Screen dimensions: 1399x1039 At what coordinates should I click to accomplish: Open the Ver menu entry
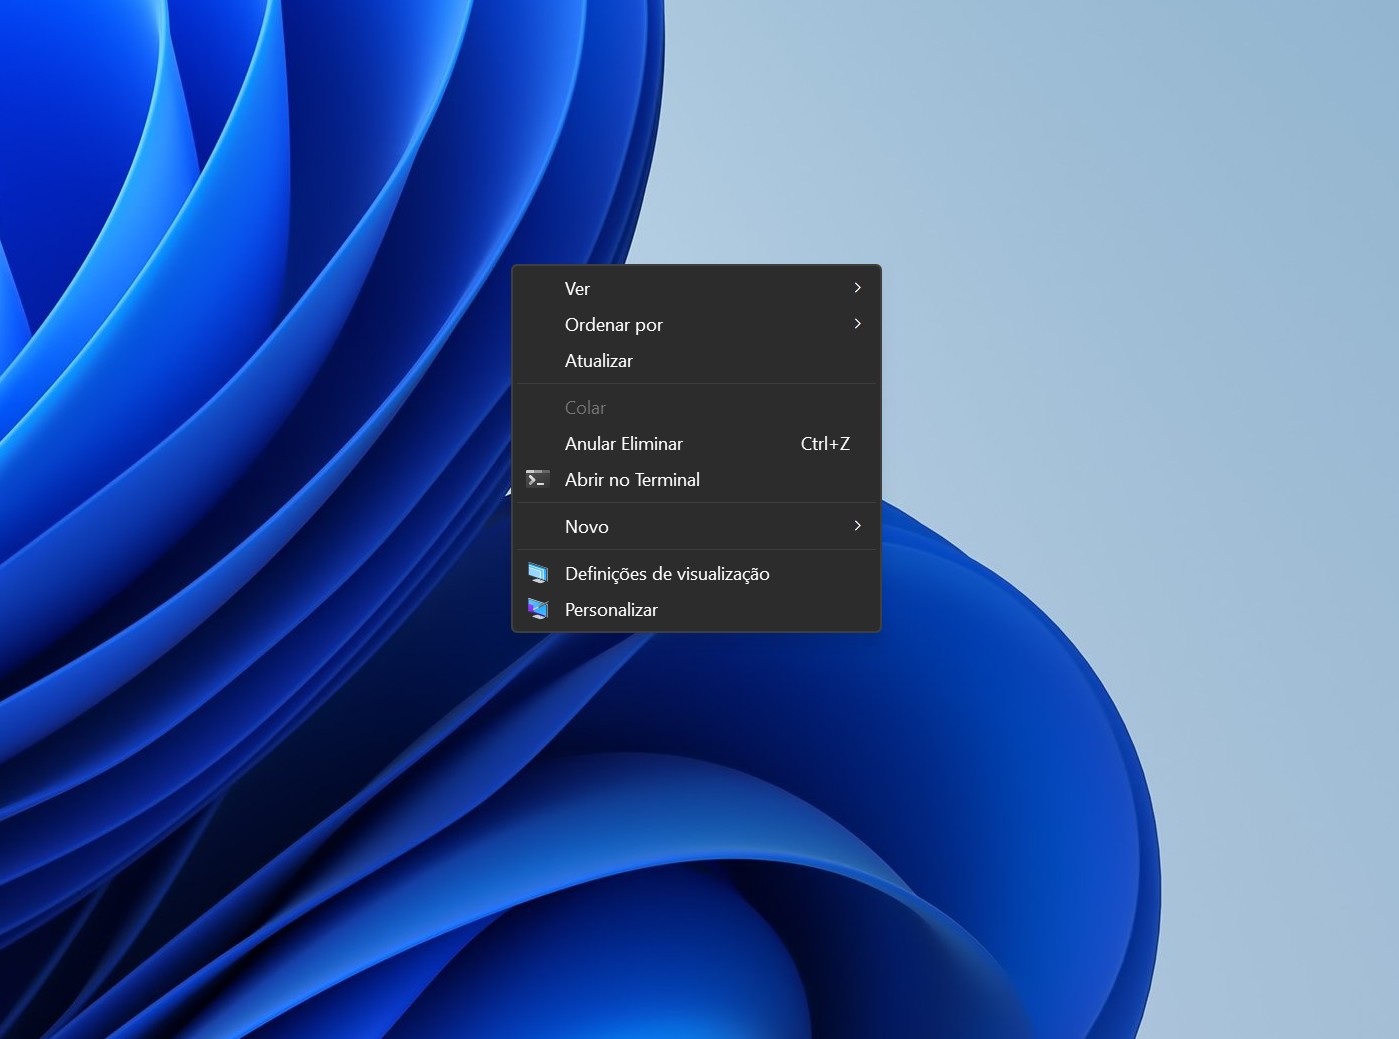point(577,289)
